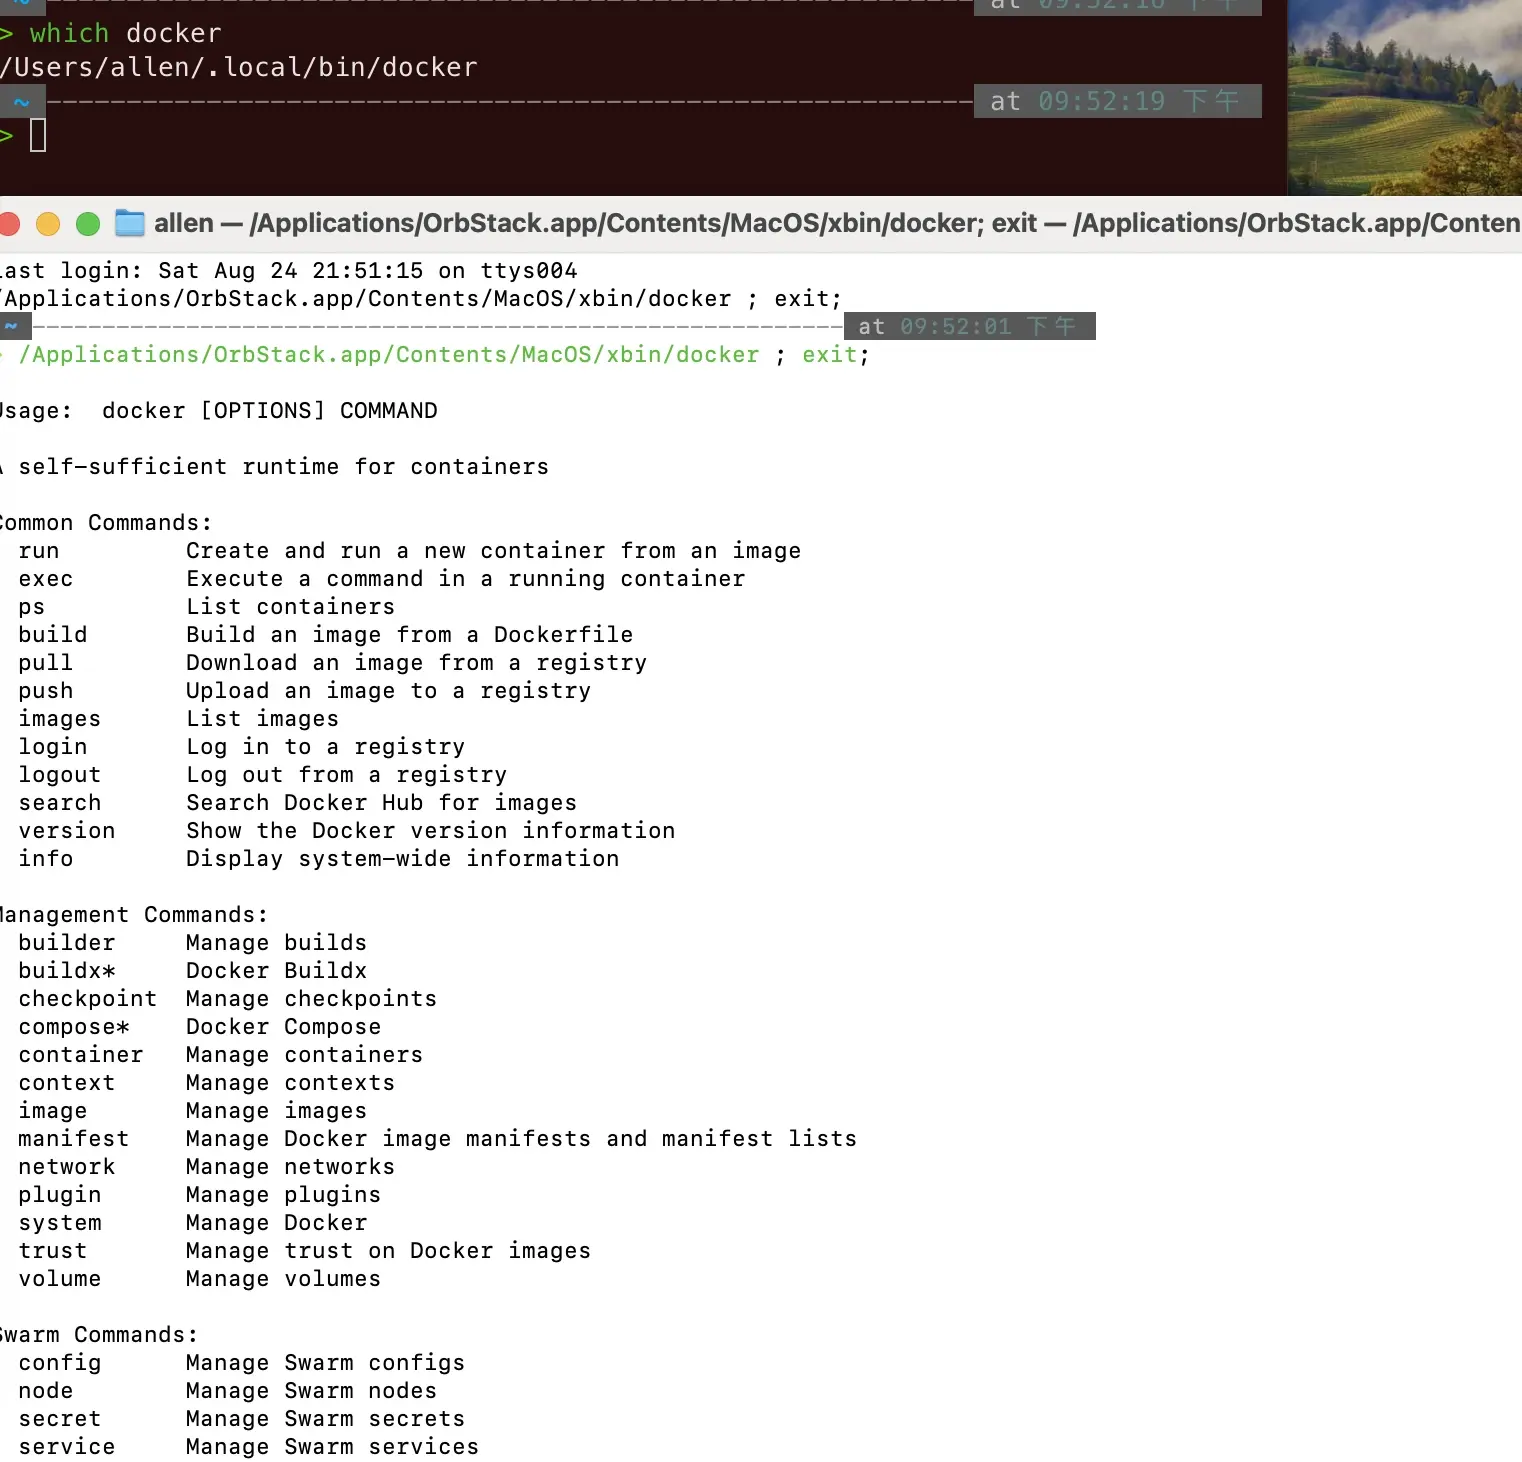Select the 'Log in to a registry' description
The image size is (1522, 1462).
(x=326, y=747)
